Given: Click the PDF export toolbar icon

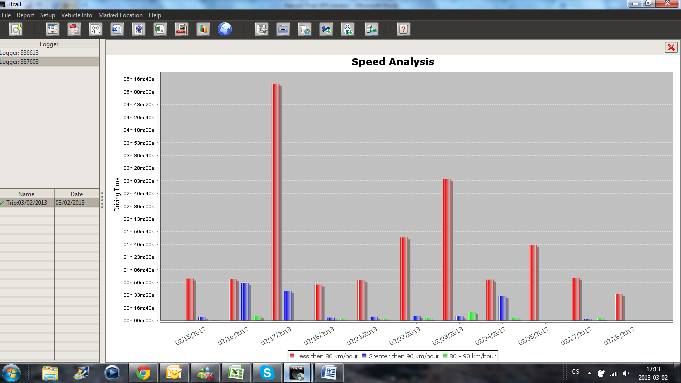Looking at the screenshot, I should point(74,29).
